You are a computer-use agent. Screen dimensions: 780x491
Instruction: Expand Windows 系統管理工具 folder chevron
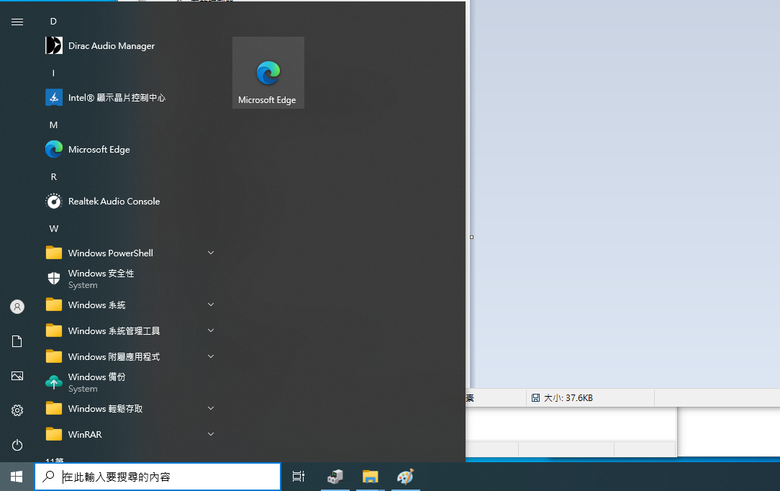(x=211, y=330)
